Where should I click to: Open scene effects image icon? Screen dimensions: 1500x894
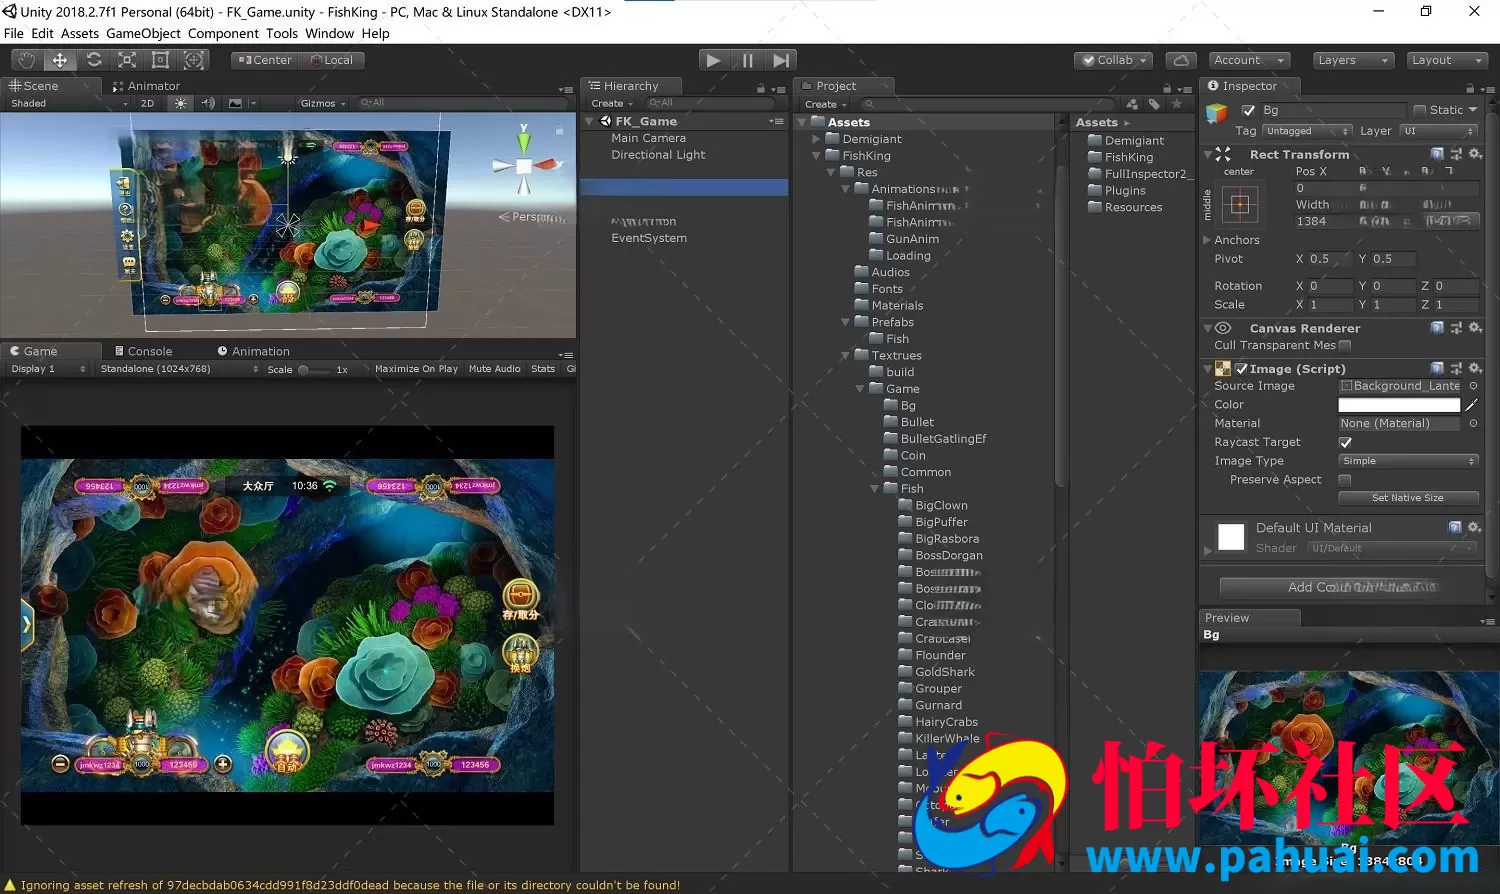point(235,103)
